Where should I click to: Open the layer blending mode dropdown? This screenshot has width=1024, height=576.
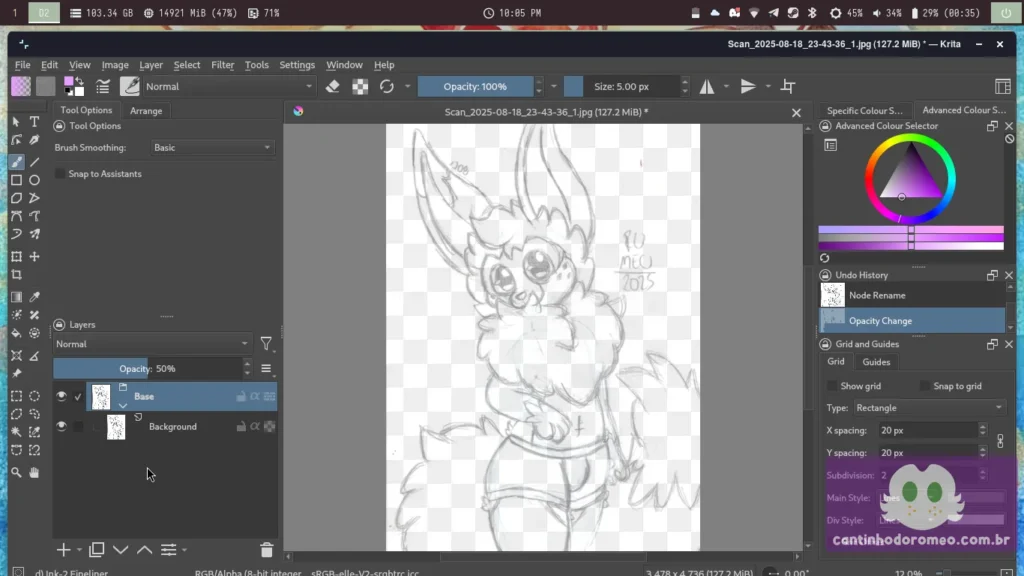[x=152, y=344]
